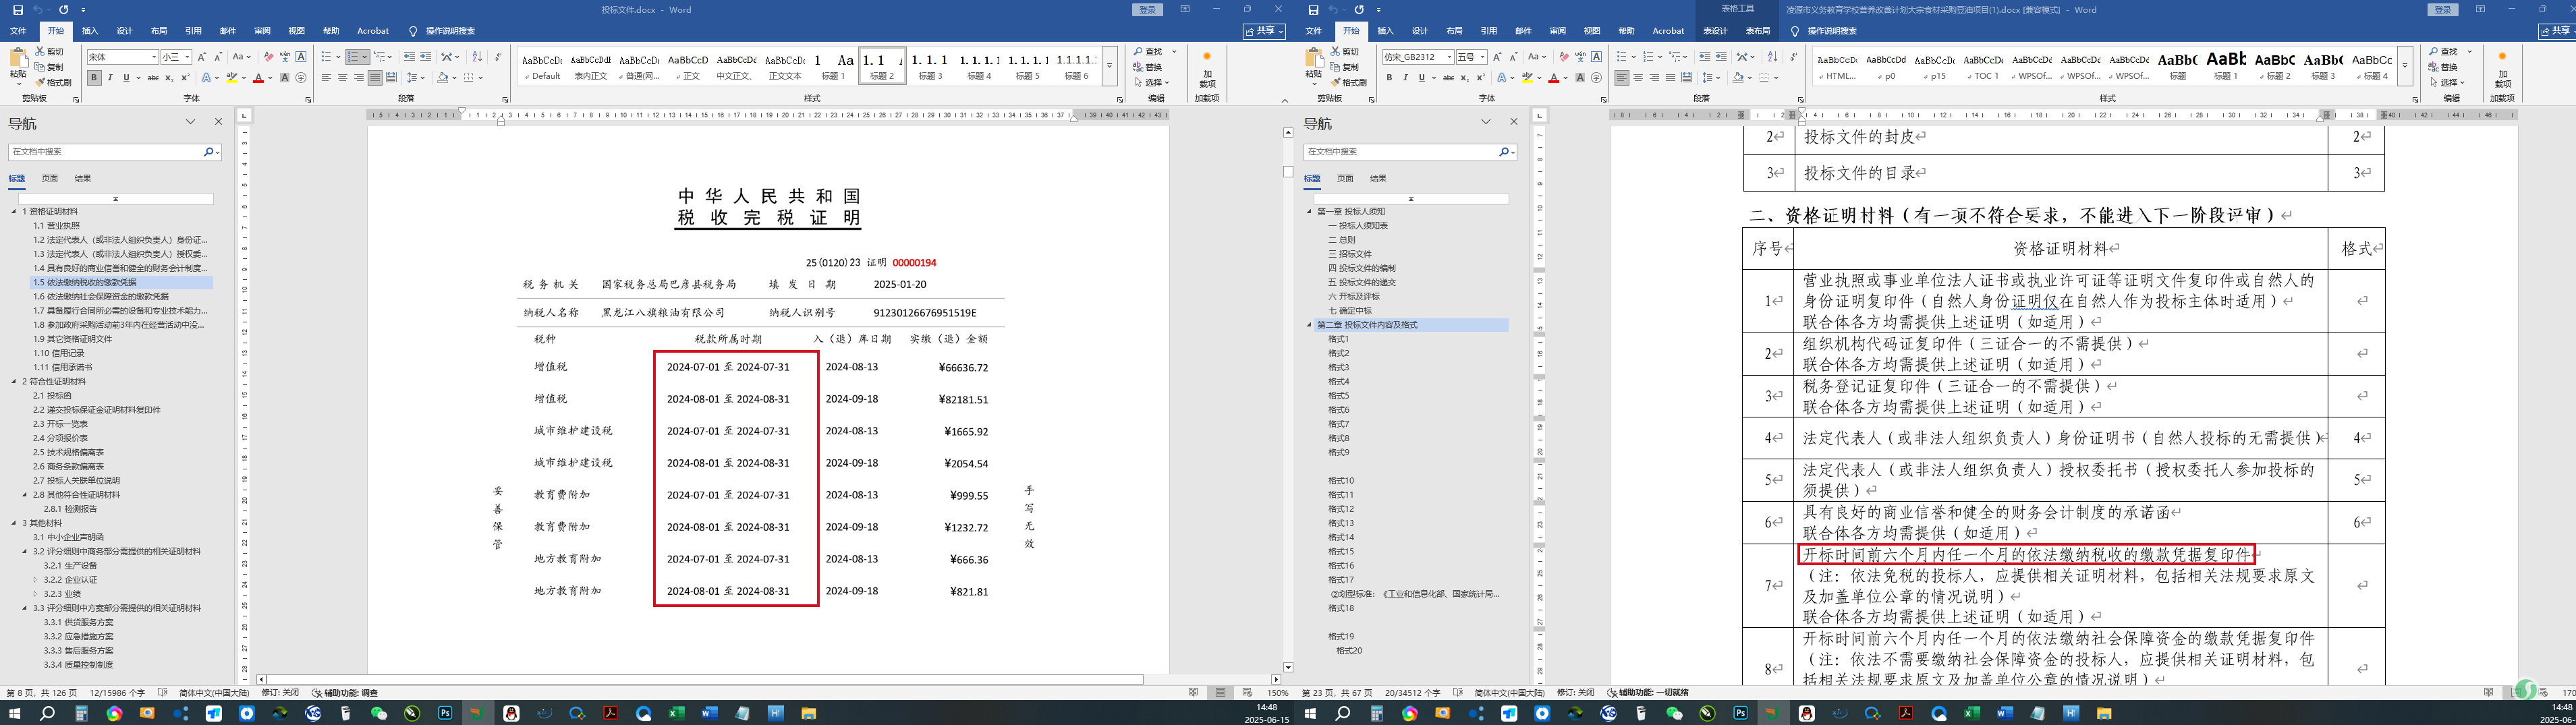
Task: Select '1.6 依法缴纳社会保障资金的缴款凭据' in navigation pane
Action: [100, 296]
